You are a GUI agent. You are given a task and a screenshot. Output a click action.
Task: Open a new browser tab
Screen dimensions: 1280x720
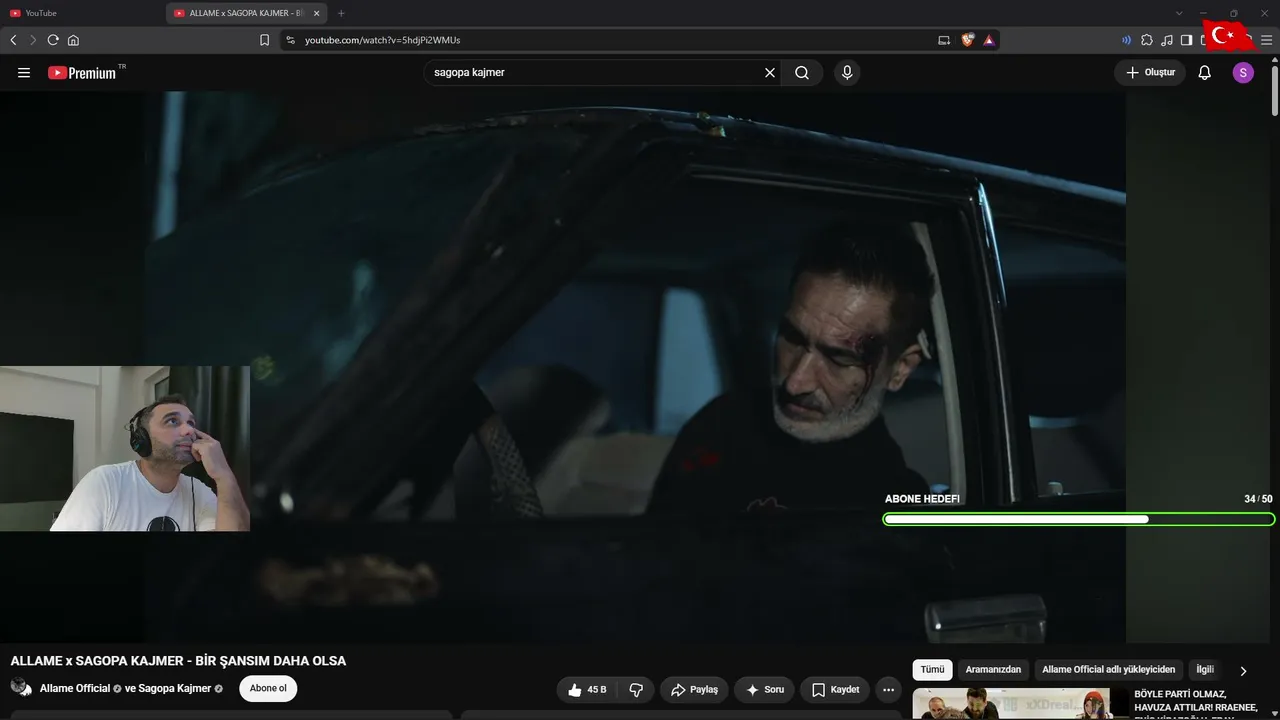pos(341,13)
